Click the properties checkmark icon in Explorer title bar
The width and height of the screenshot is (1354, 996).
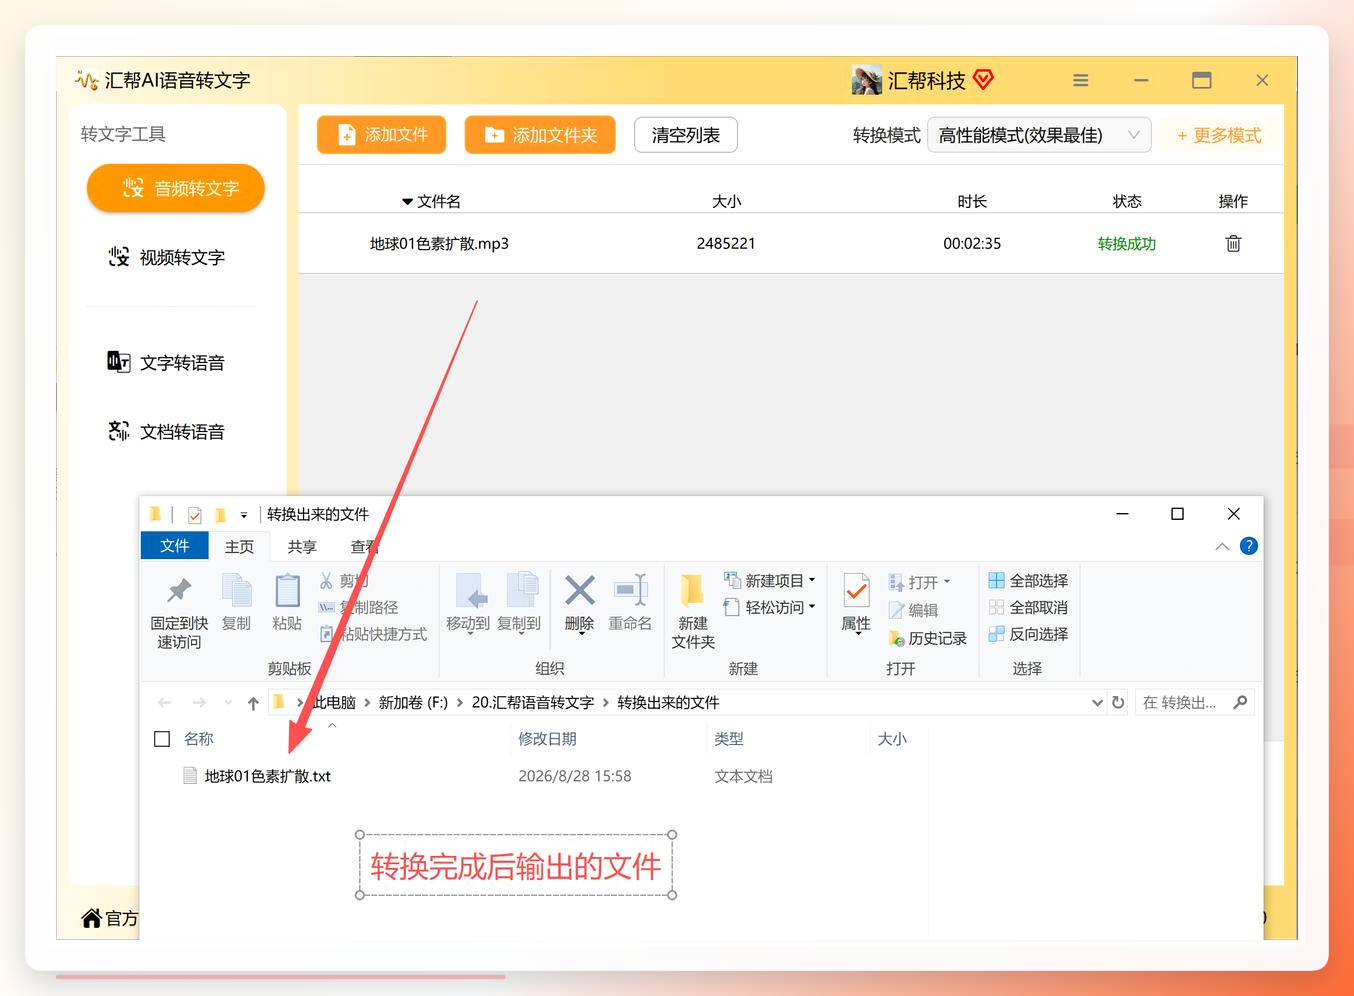[x=195, y=515]
